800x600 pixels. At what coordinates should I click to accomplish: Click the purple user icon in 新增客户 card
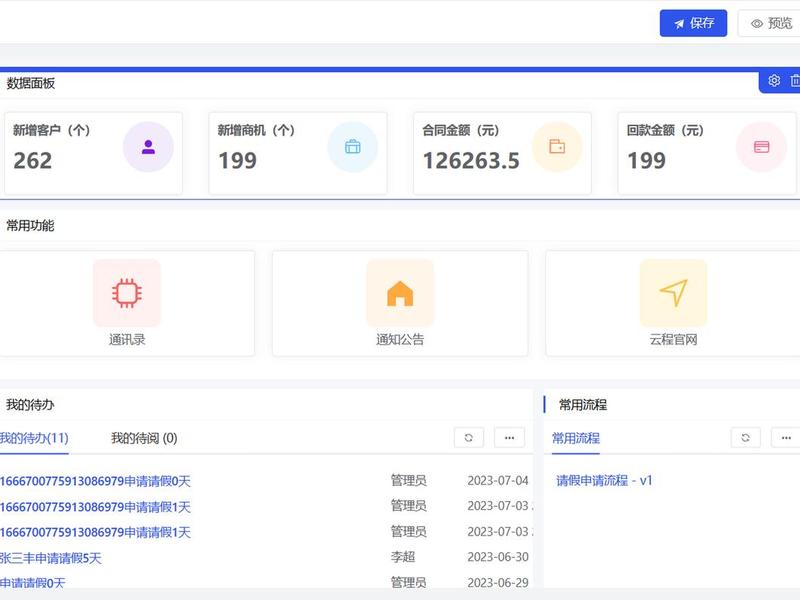click(x=148, y=147)
